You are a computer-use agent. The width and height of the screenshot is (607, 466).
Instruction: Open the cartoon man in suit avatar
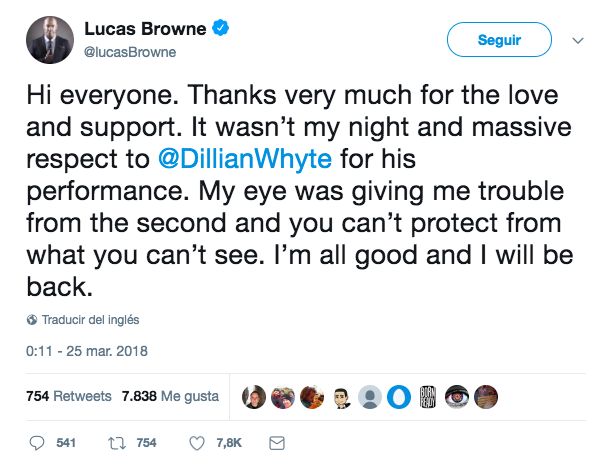click(x=339, y=396)
